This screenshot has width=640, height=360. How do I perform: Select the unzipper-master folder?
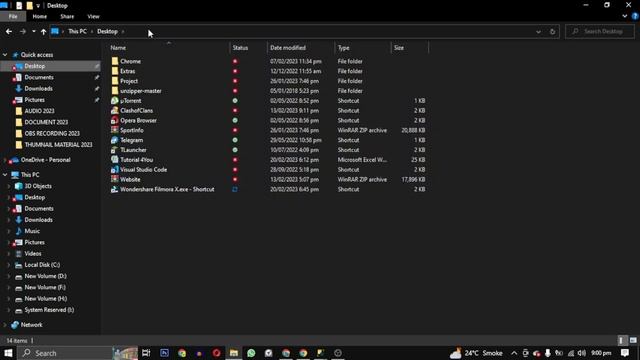[140, 91]
